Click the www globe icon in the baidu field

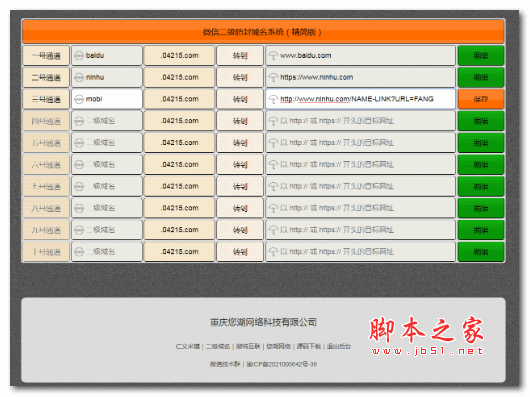pos(79,55)
